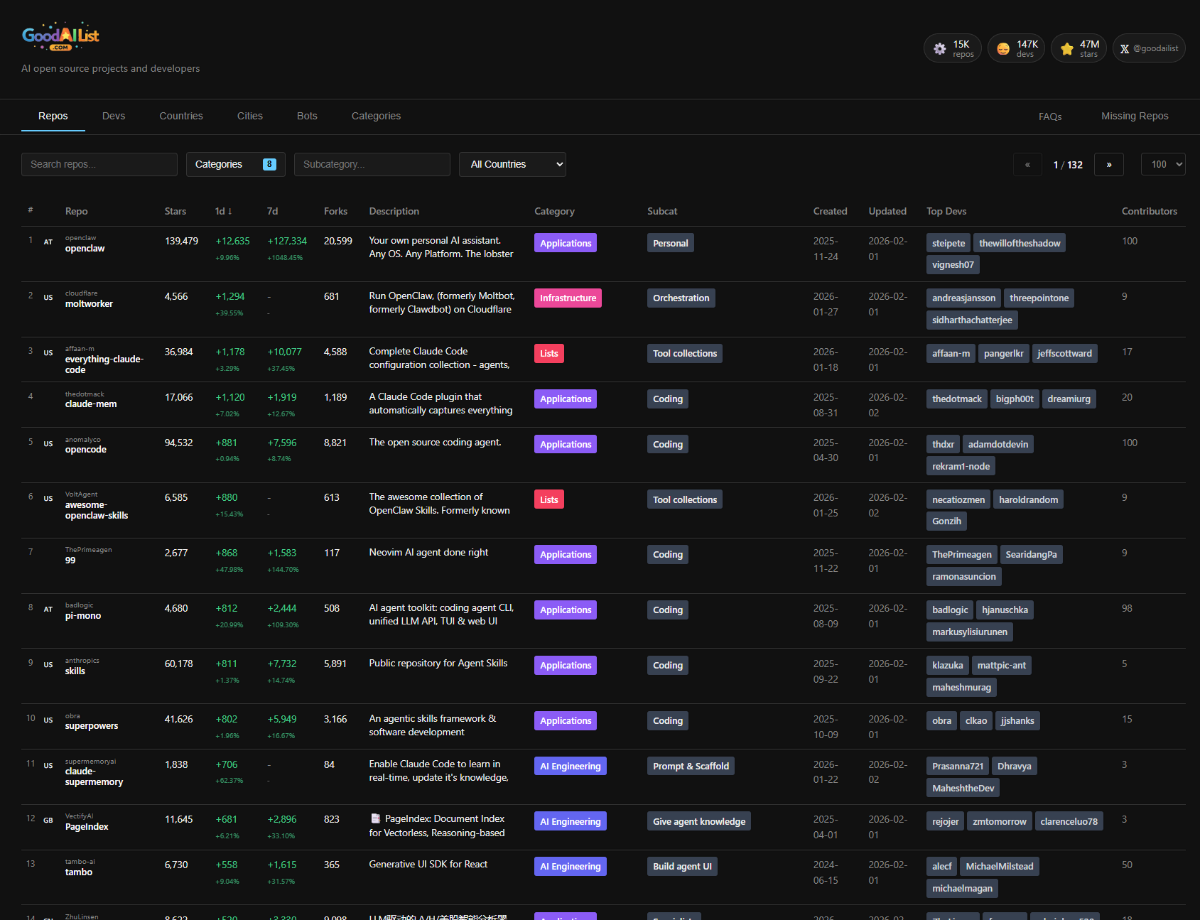Sort the table by Stars column

point(175,211)
